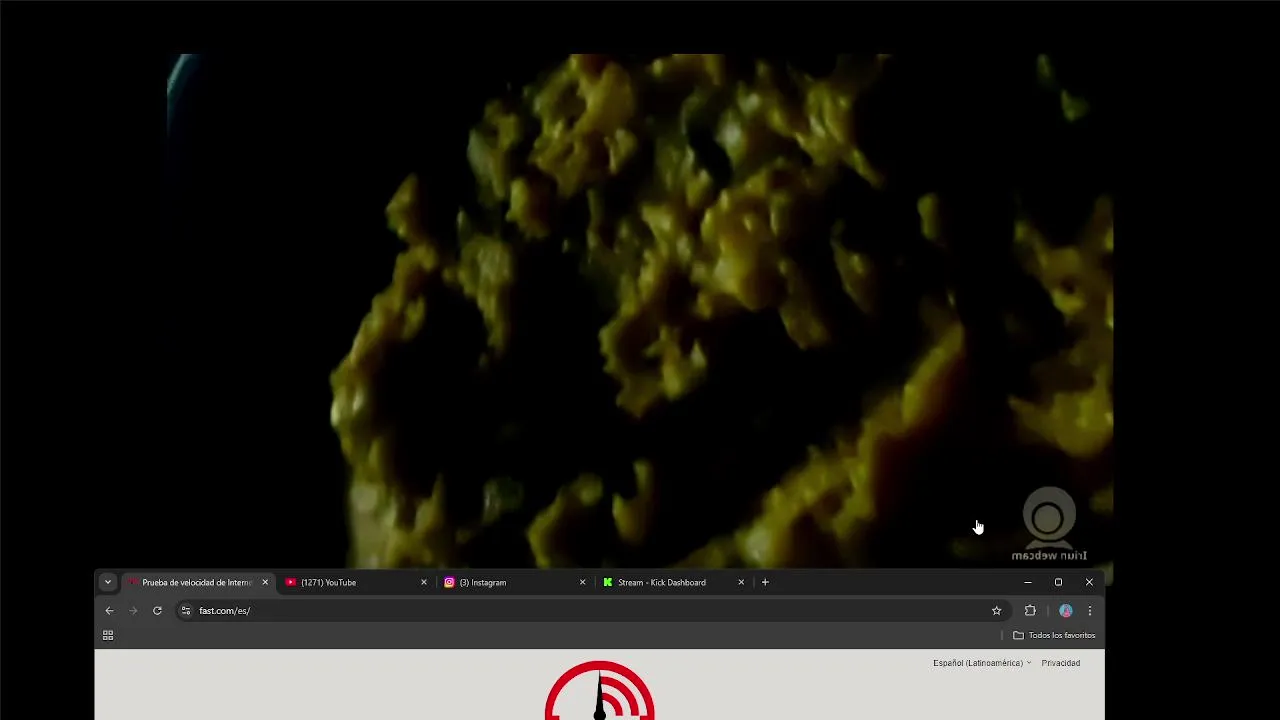The image size is (1280, 720).
Task: Switch to the (1271) YouTube tab
Action: tap(355, 582)
